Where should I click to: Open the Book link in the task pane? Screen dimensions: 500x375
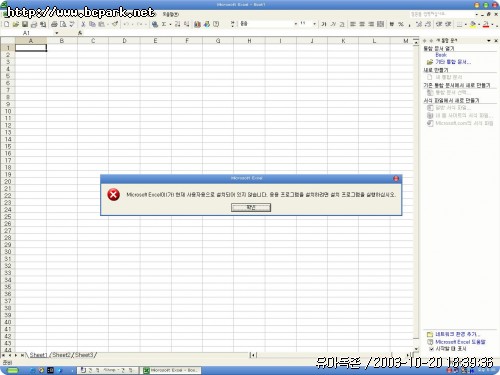coord(441,55)
